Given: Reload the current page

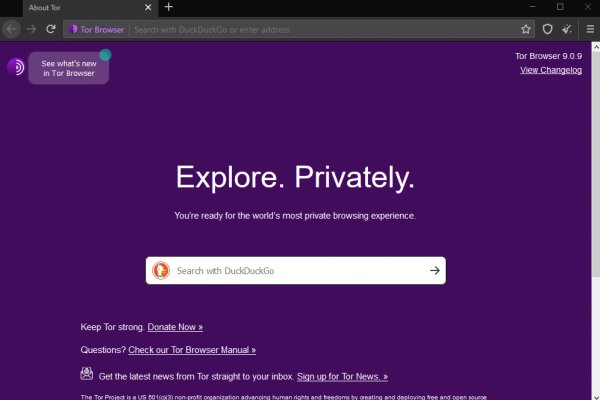Looking at the screenshot, I should pyautogui.click(x=51, y=29).
